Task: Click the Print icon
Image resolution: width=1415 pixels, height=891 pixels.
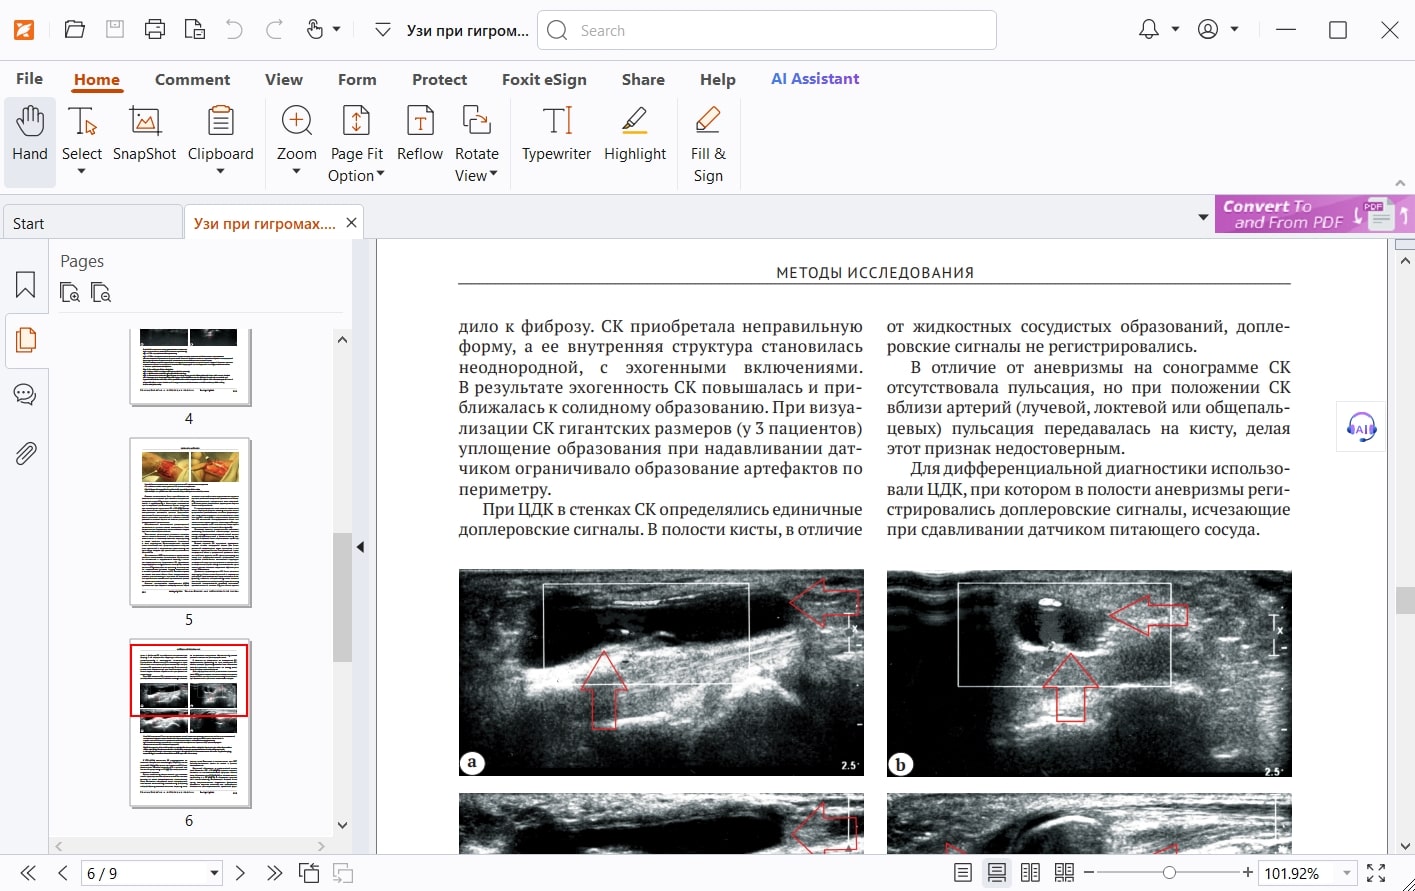Action: (x=155, y=30)
